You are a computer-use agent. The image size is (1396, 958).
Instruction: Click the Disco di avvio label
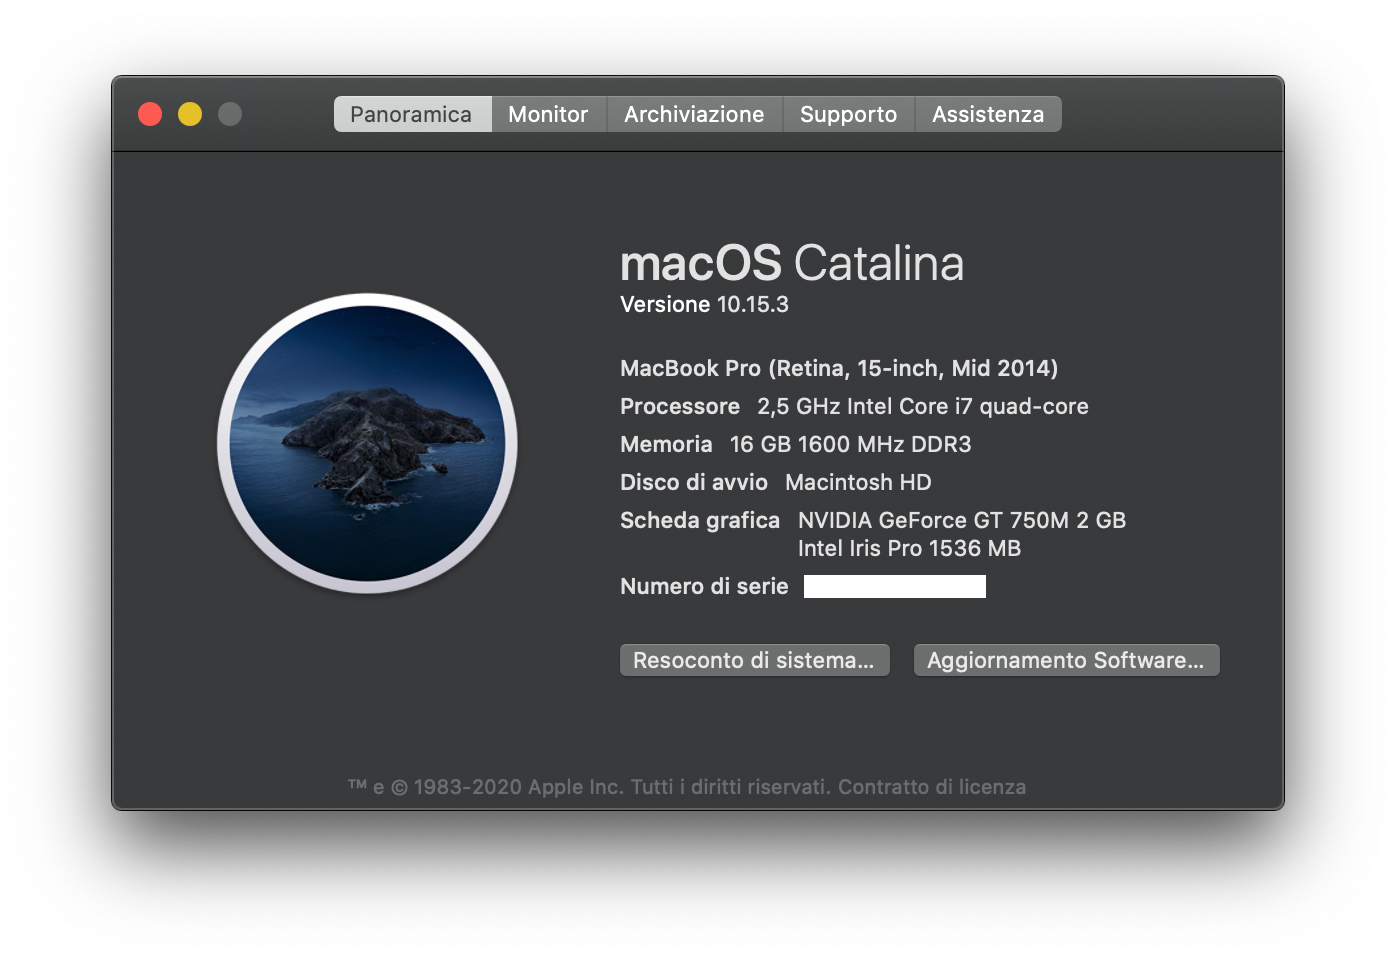click(694, 482)
